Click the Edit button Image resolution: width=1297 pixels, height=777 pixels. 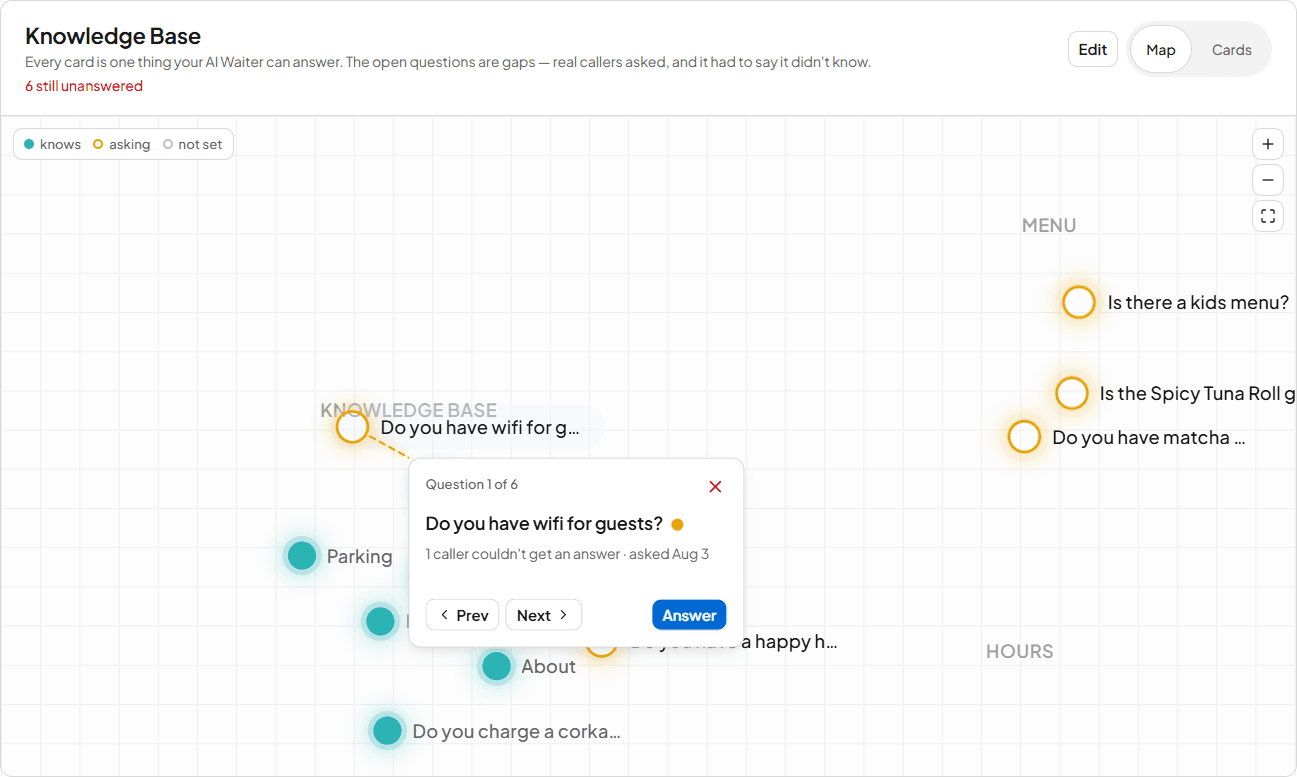pyautogui.click(x=1093, y=50)
